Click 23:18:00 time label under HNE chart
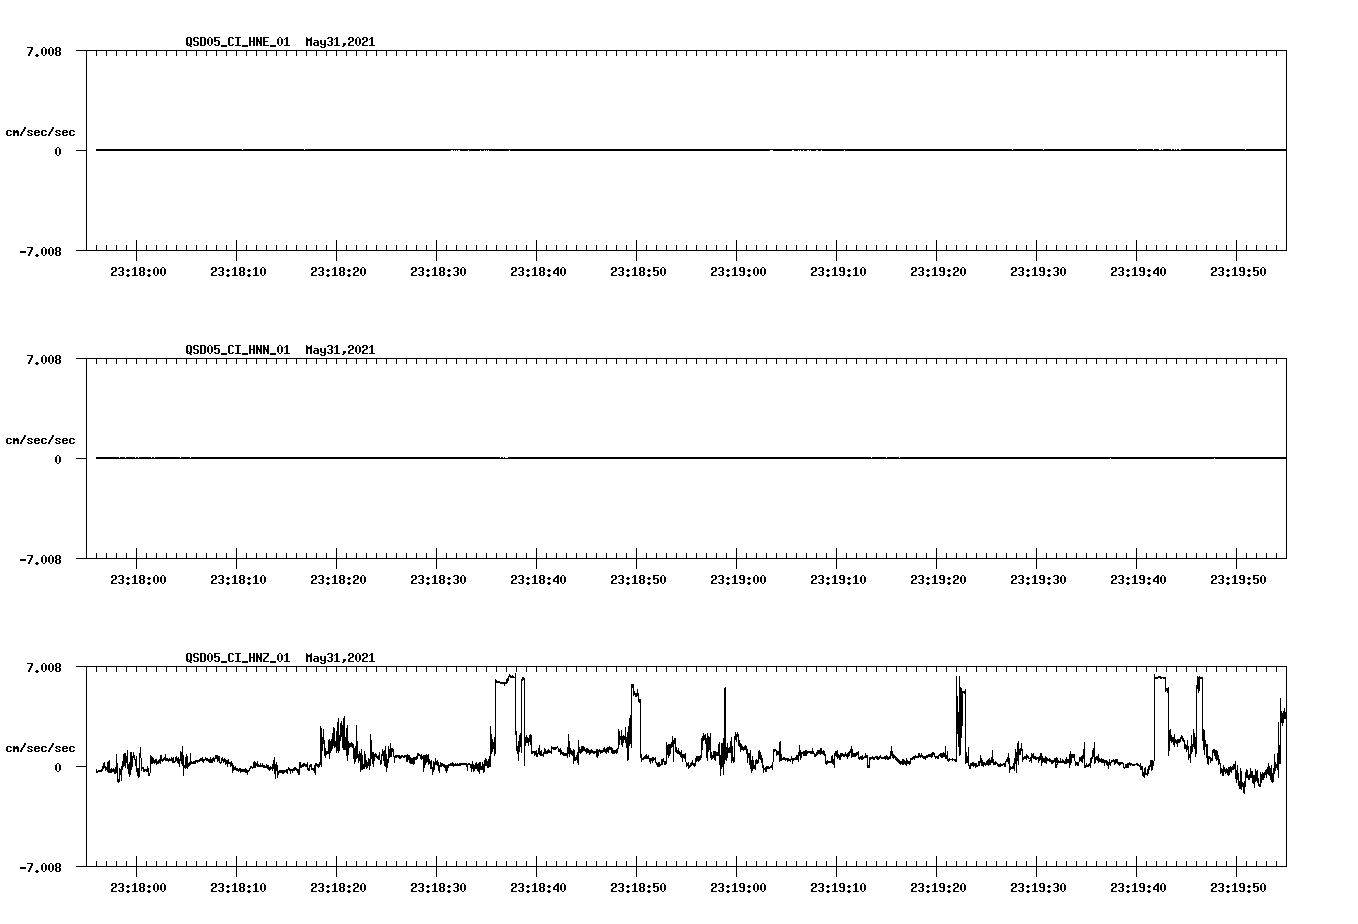The height and width of the screenshot is (924, 1358). tap(138, 272)
